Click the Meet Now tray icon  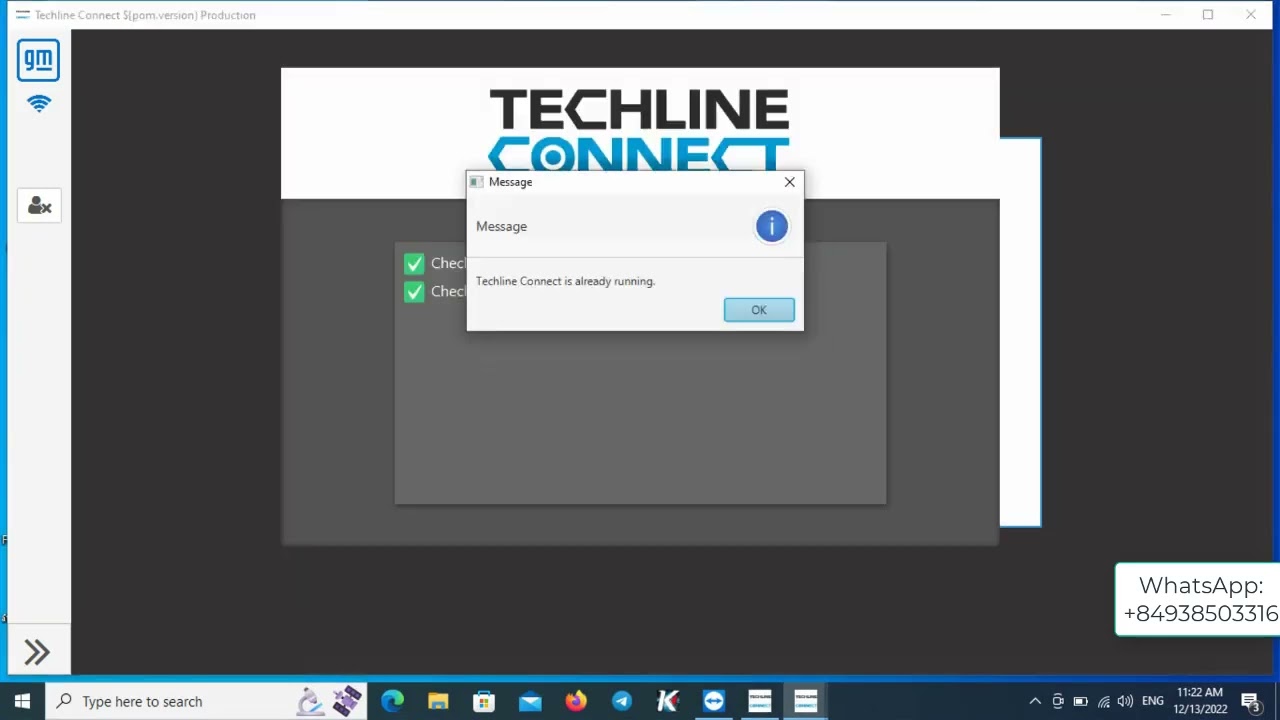click(1058, 702)
